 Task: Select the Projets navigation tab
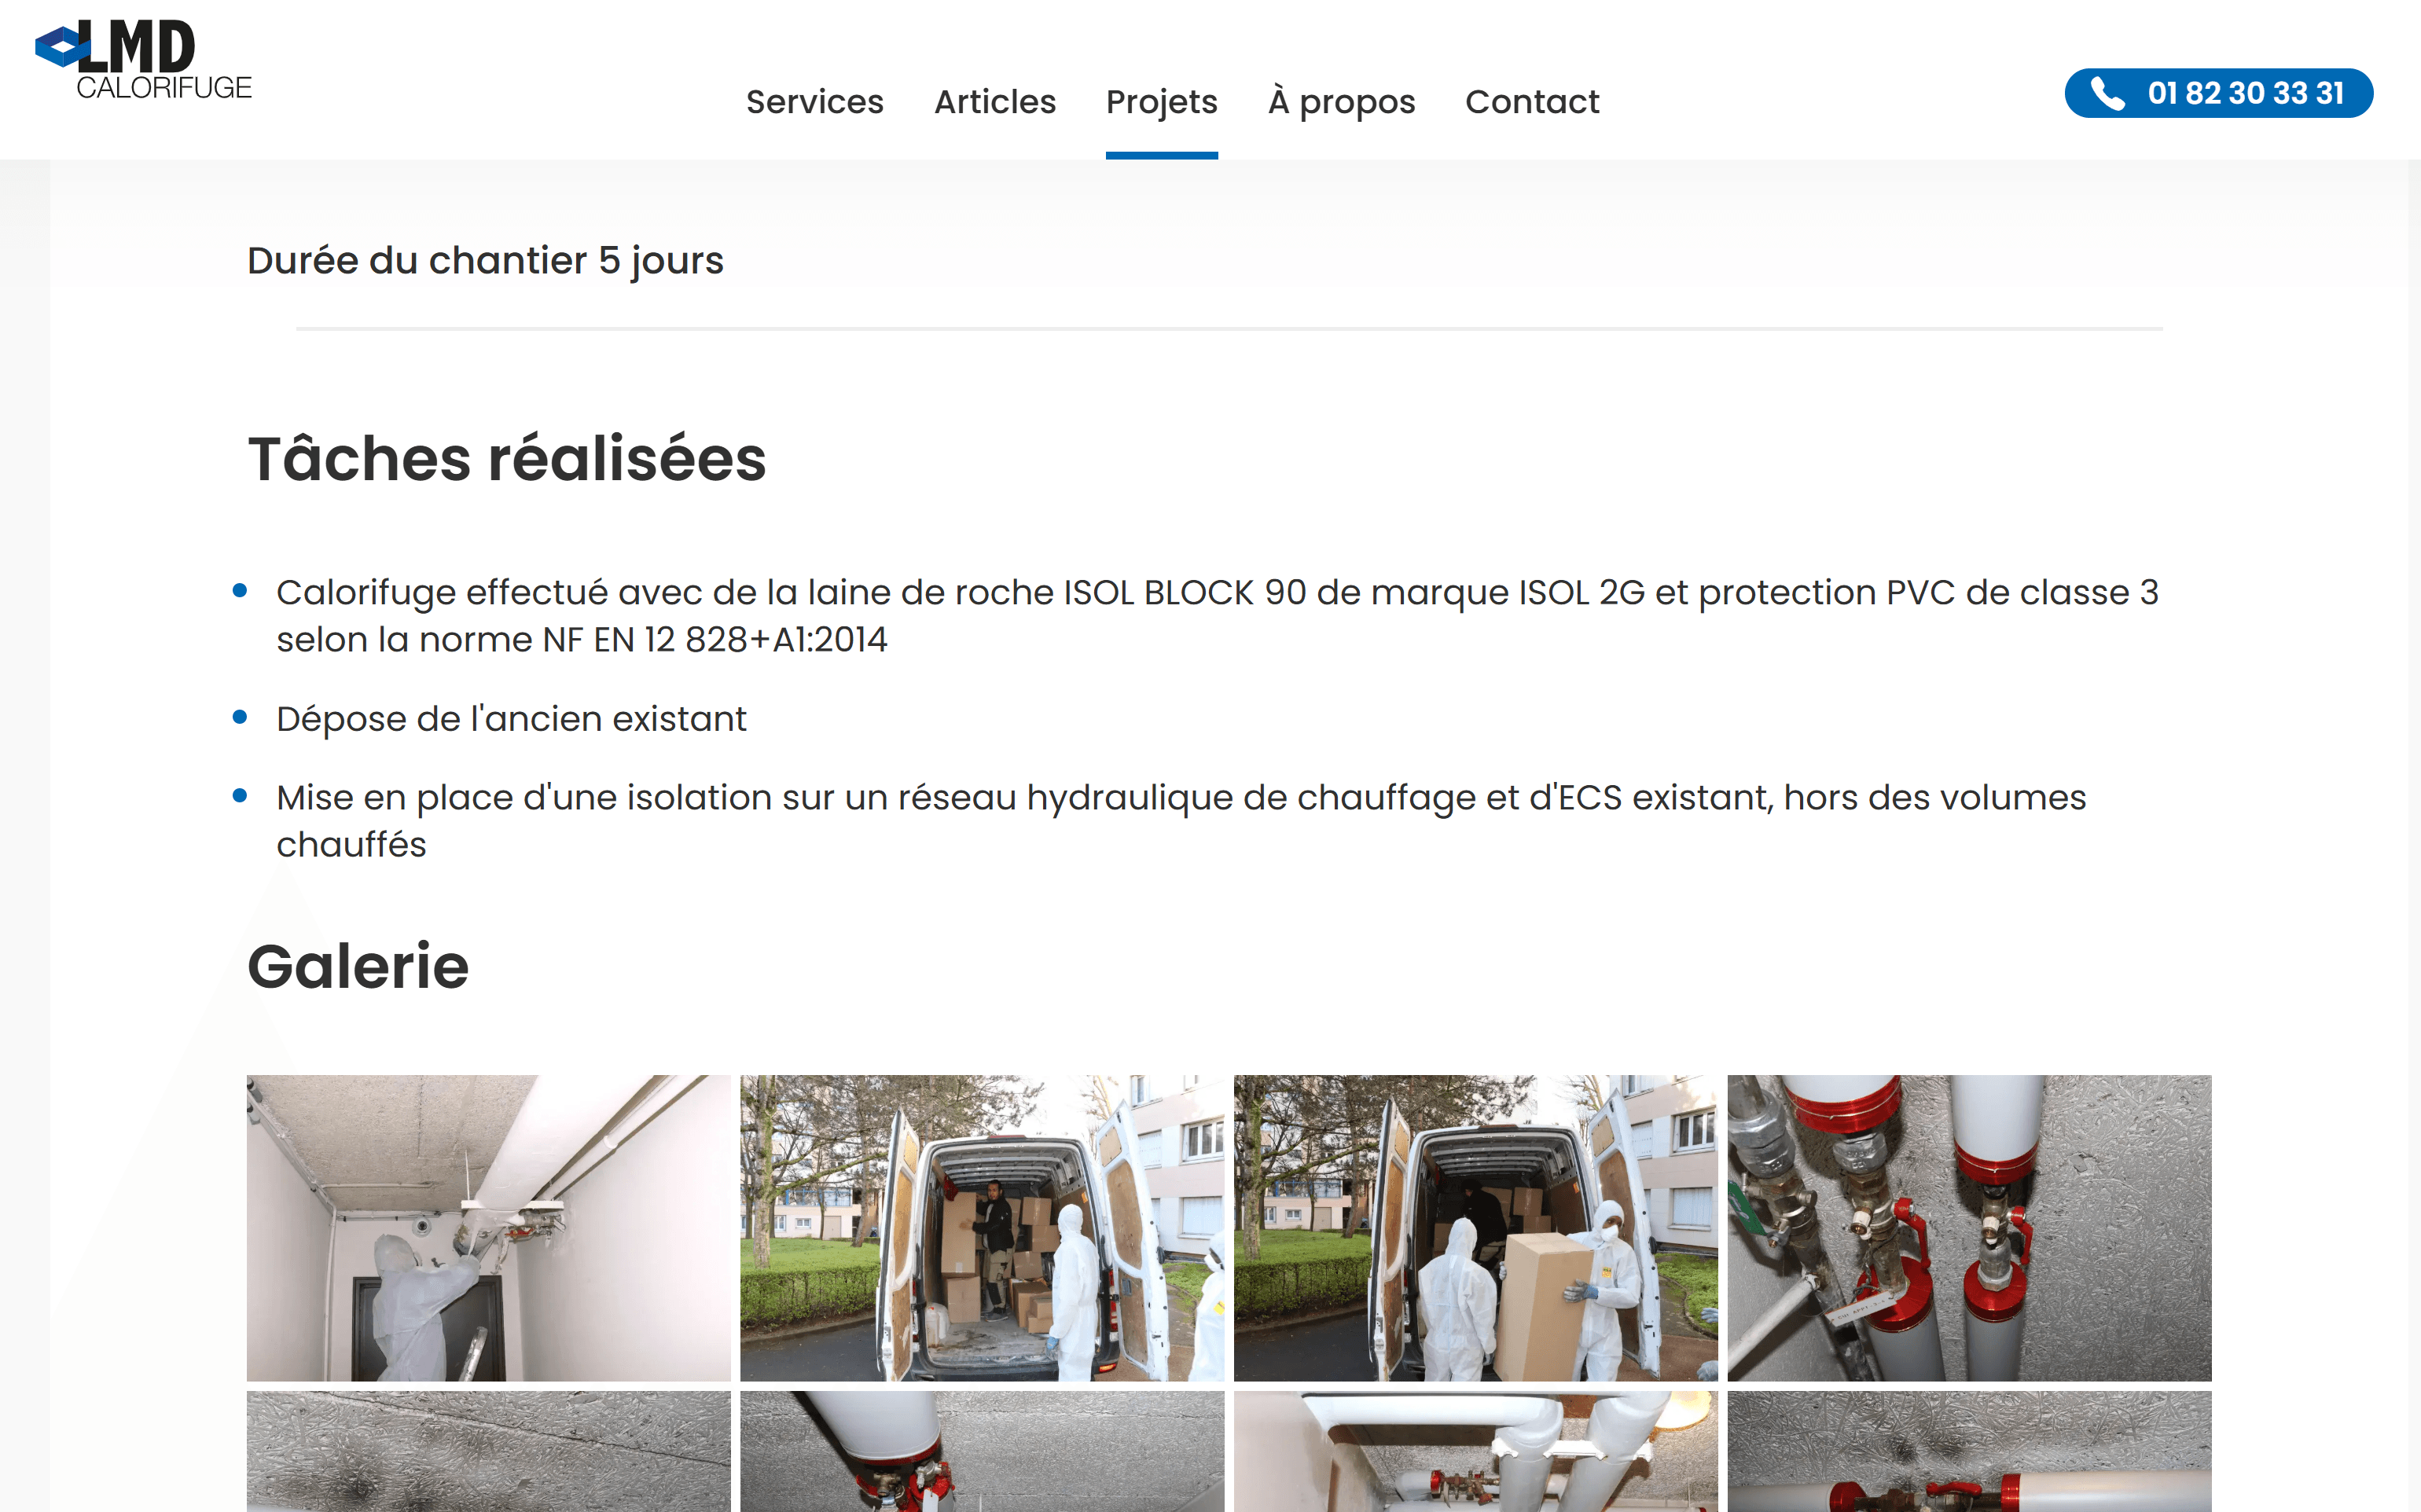(x=1161, y=102)
